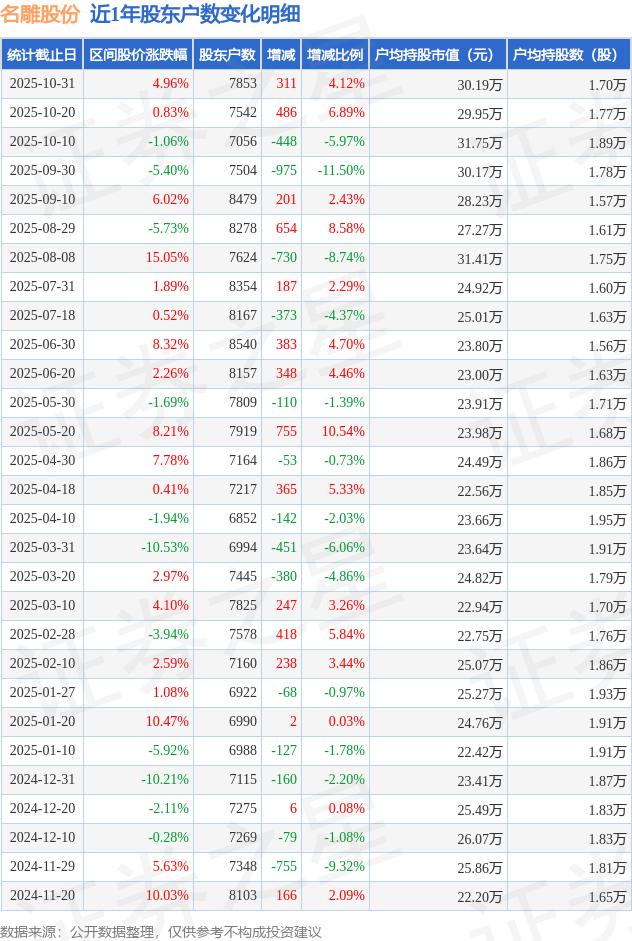Click the 户均持股数（股） column header

567,55
